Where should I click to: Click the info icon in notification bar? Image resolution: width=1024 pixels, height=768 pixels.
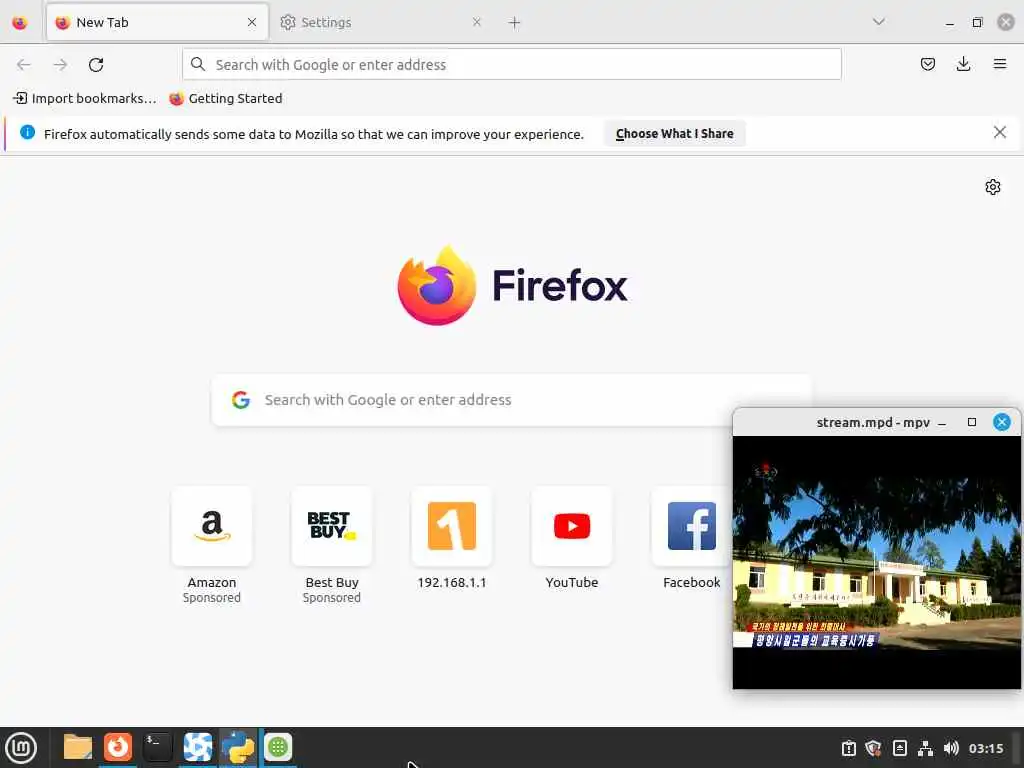click(27, 133)
